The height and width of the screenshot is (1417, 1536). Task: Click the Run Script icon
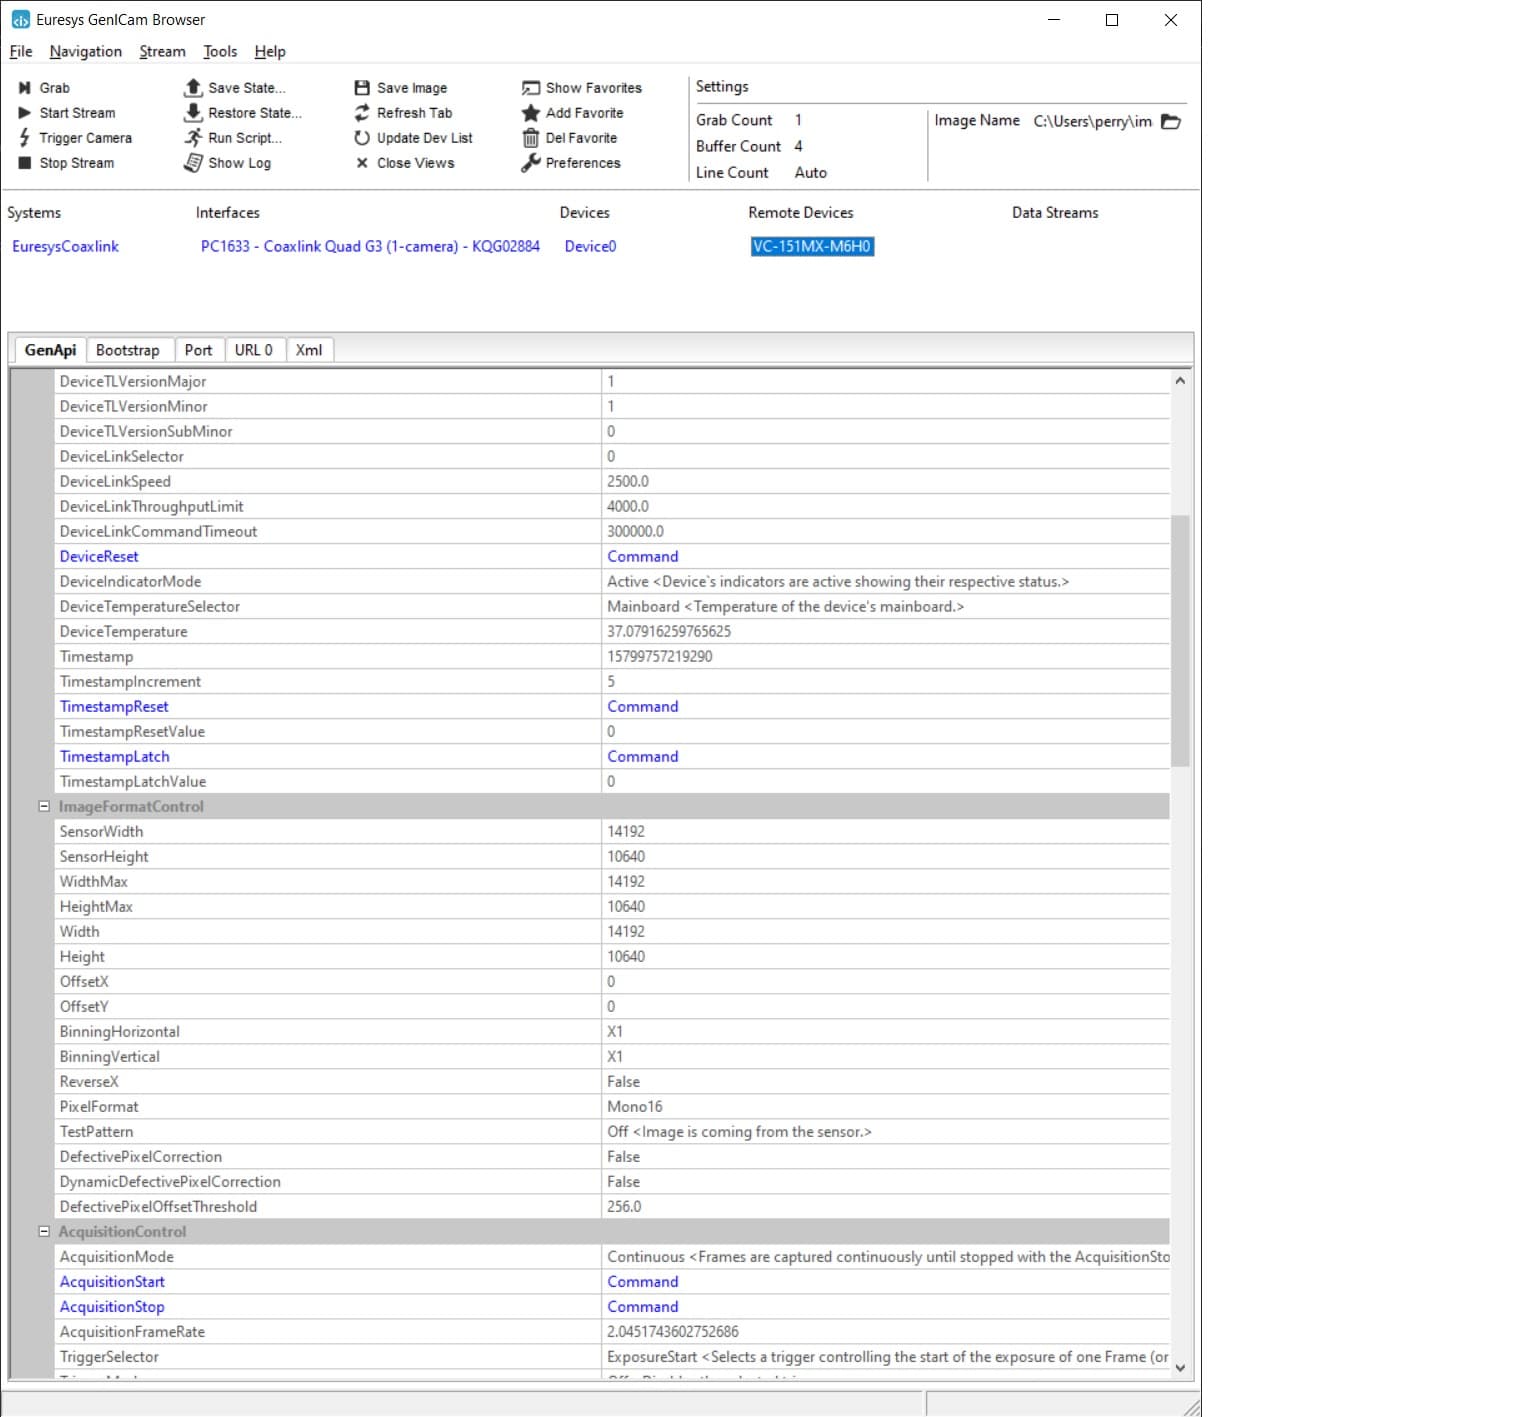[x=194, y=138]
